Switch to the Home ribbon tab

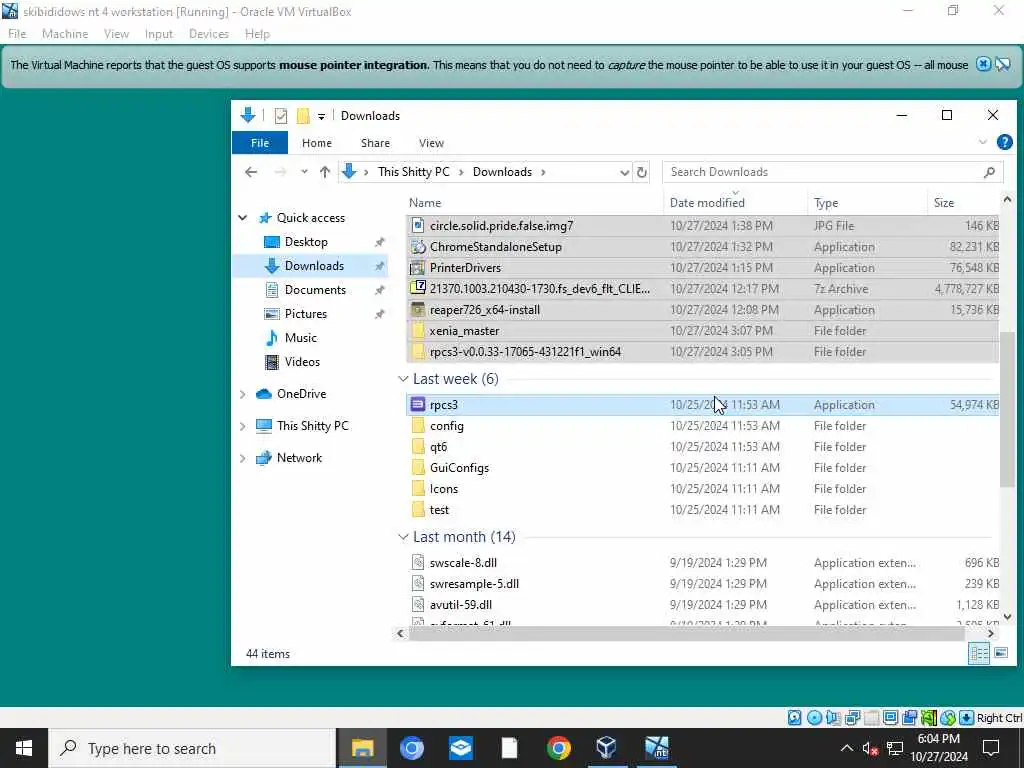click(x=317, y=142)
